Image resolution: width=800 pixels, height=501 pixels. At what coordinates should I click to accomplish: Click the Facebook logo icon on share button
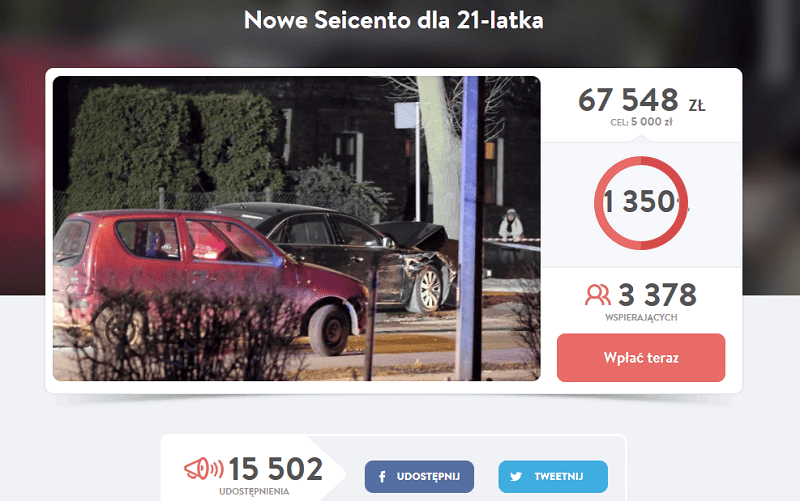(382, 477)
